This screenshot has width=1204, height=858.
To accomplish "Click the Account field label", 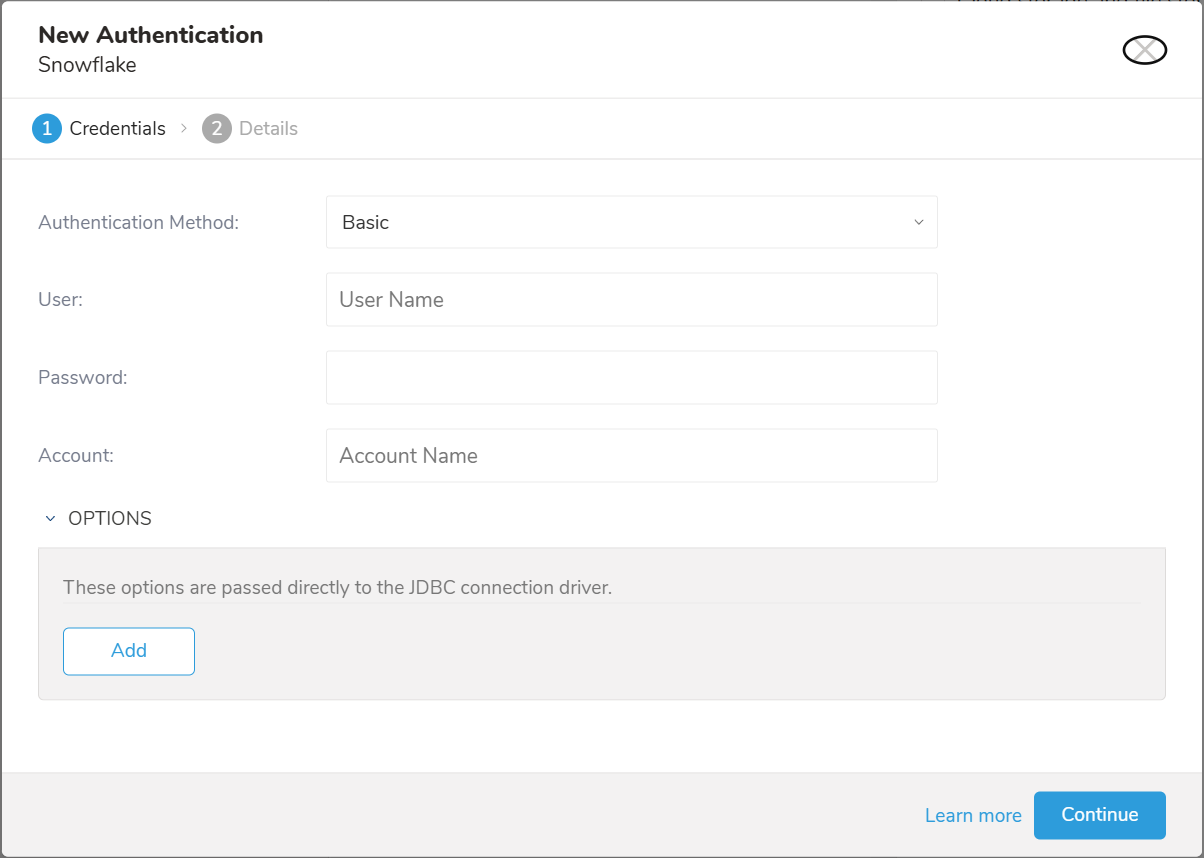I will [x=76, y=456].
